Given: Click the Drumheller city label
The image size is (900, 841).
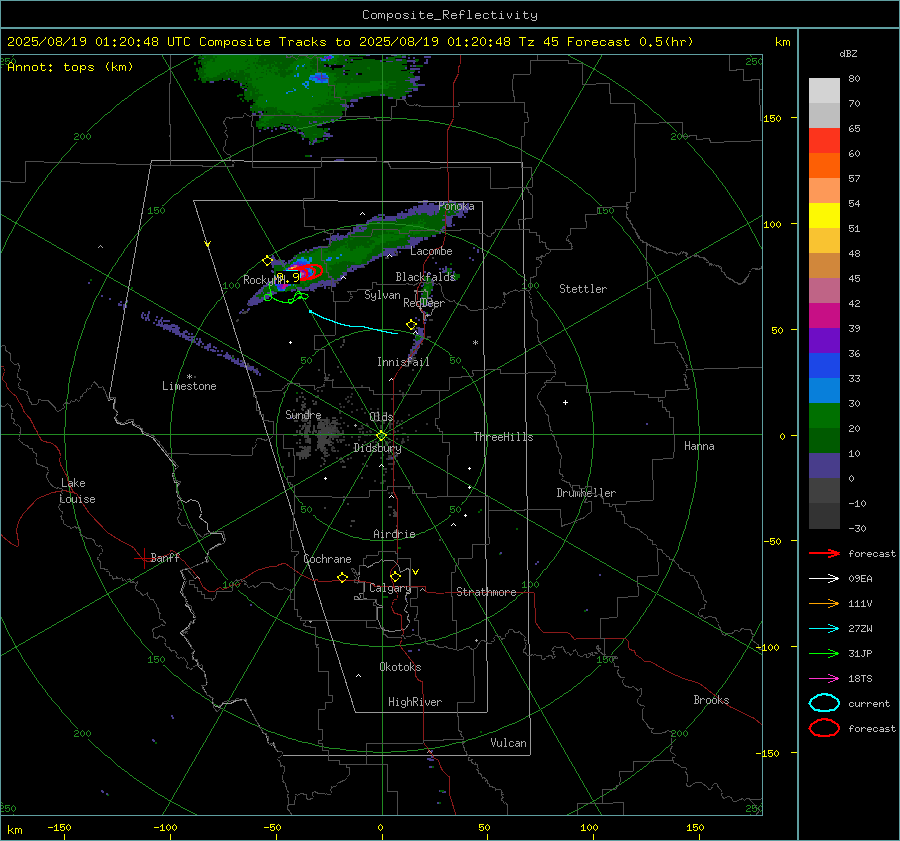Looking at the screenshot, I should [x=586, y=493].
